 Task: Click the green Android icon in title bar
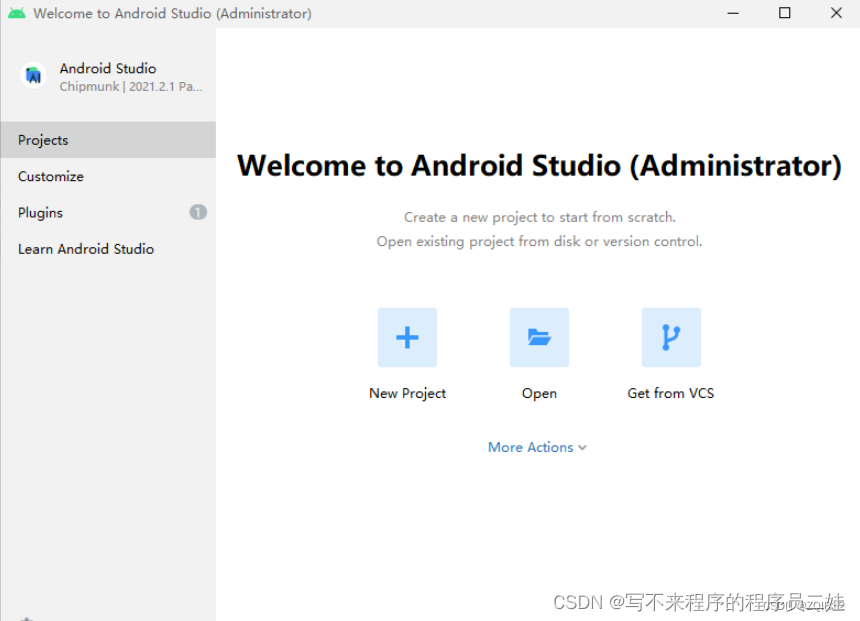tap(16, 13)
